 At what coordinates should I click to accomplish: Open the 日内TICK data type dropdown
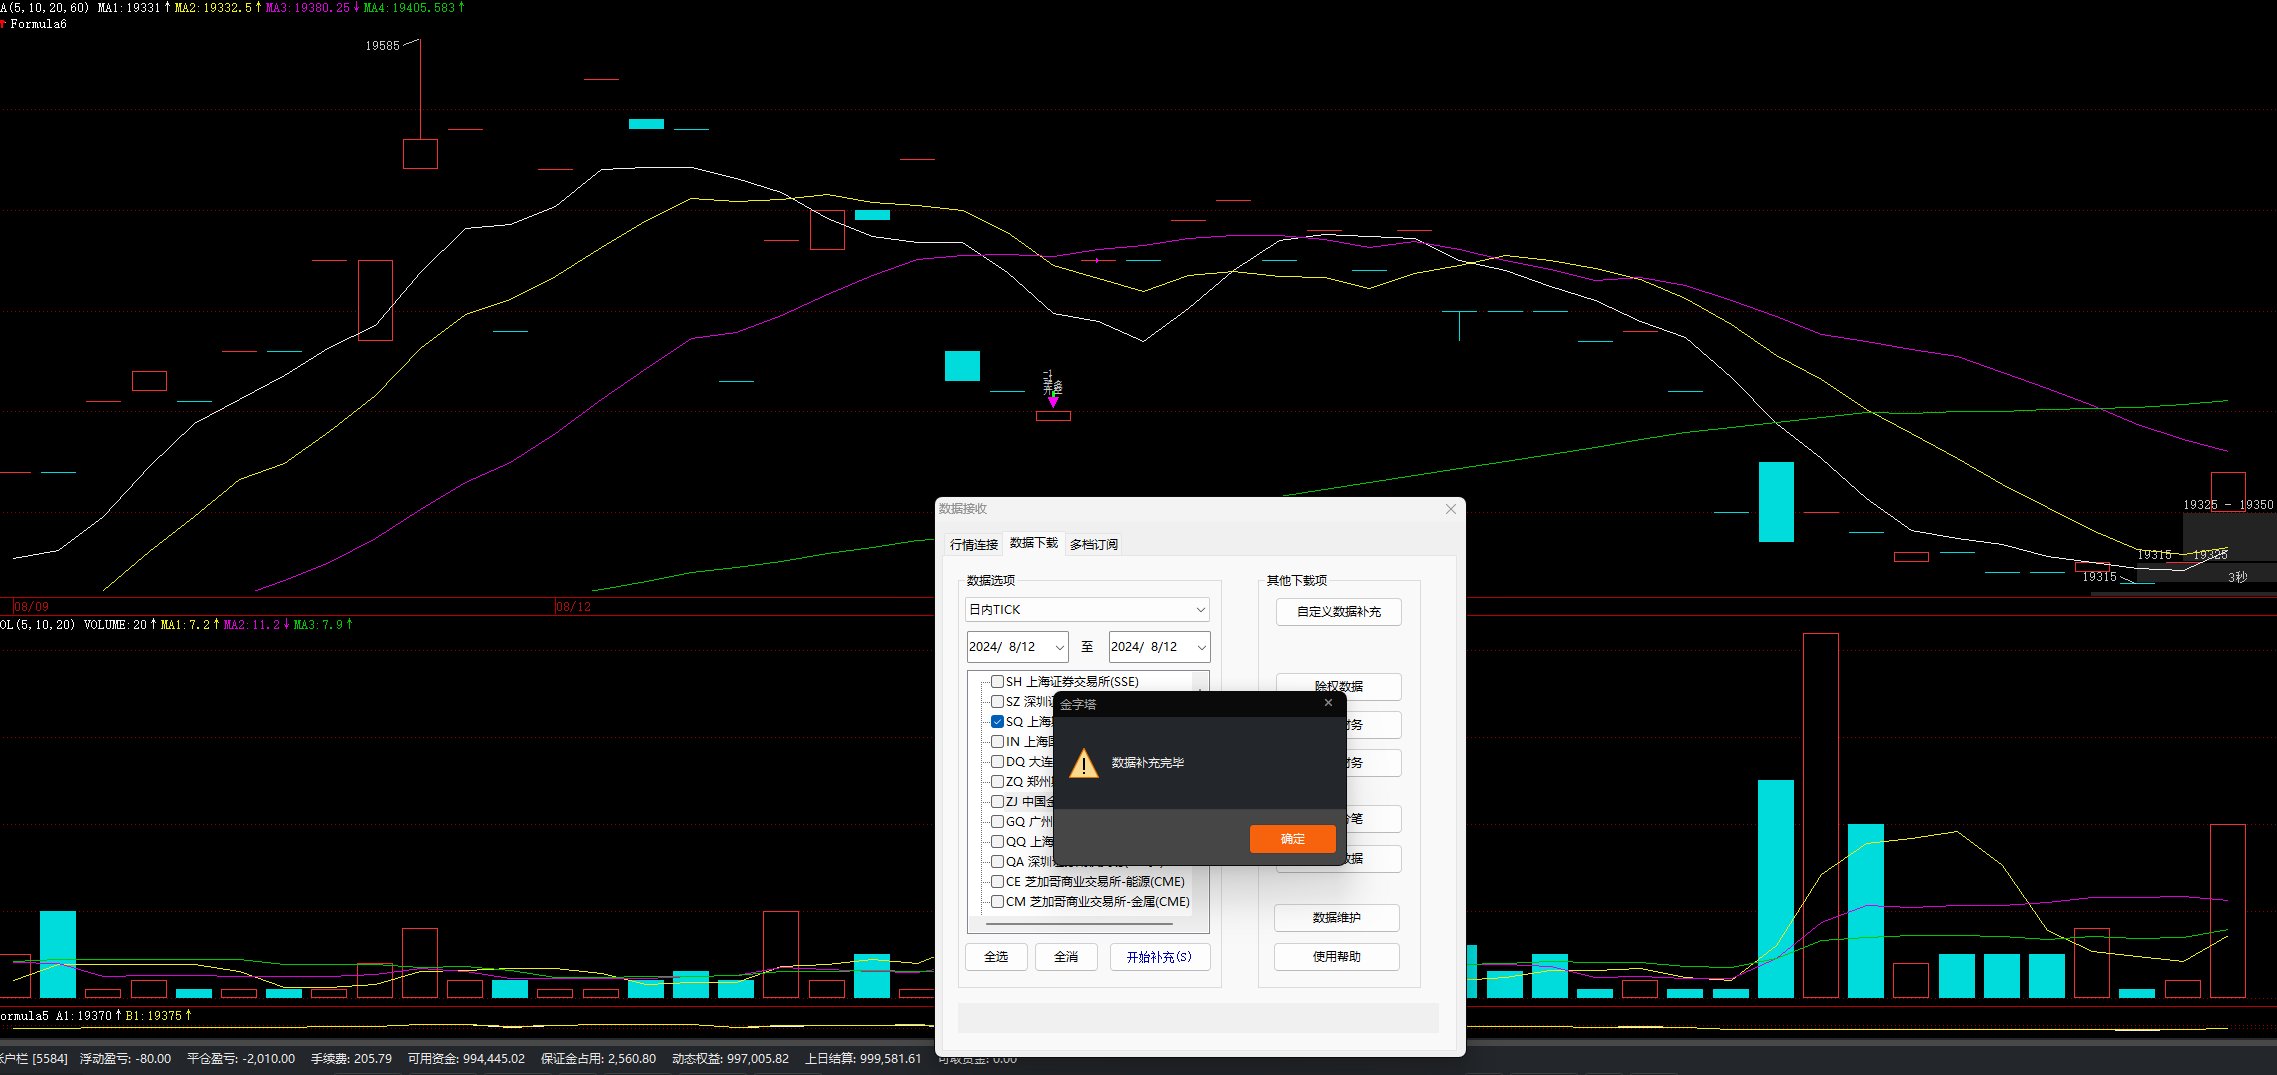tap(1087, 610)
